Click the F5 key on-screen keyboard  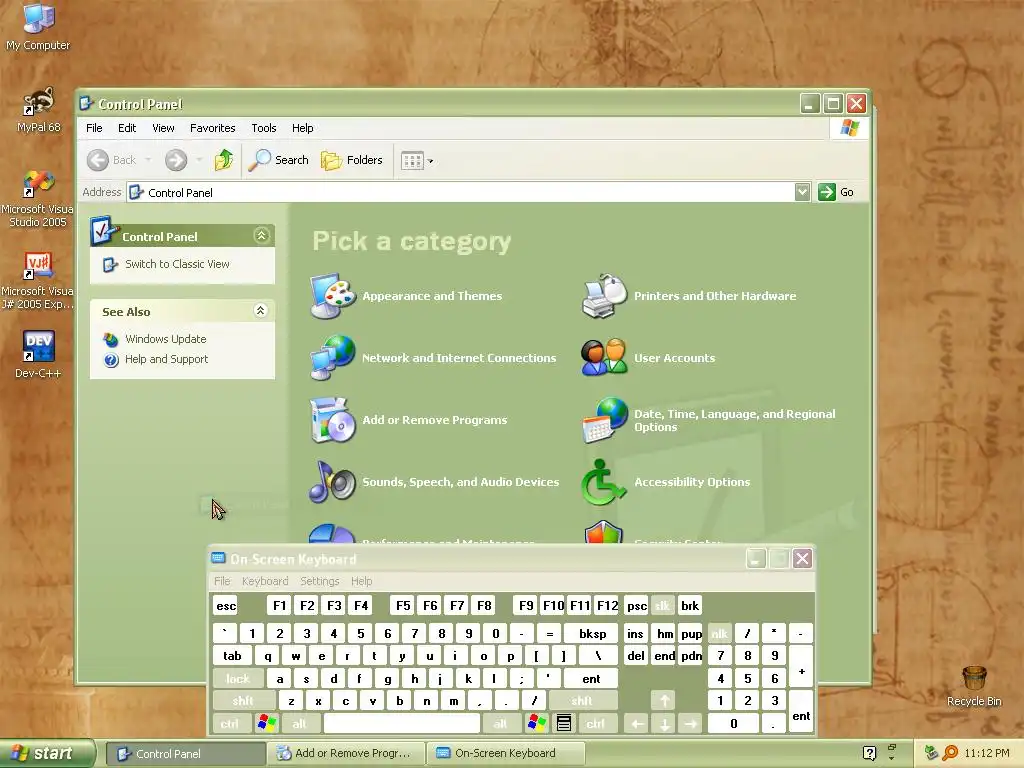[x=403, y=605]
